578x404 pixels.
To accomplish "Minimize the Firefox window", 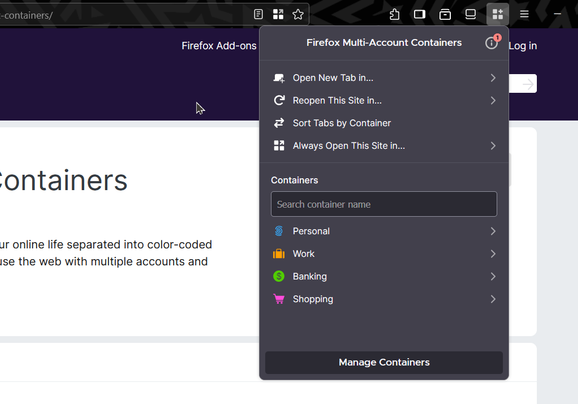I will [x=557, y=14].
